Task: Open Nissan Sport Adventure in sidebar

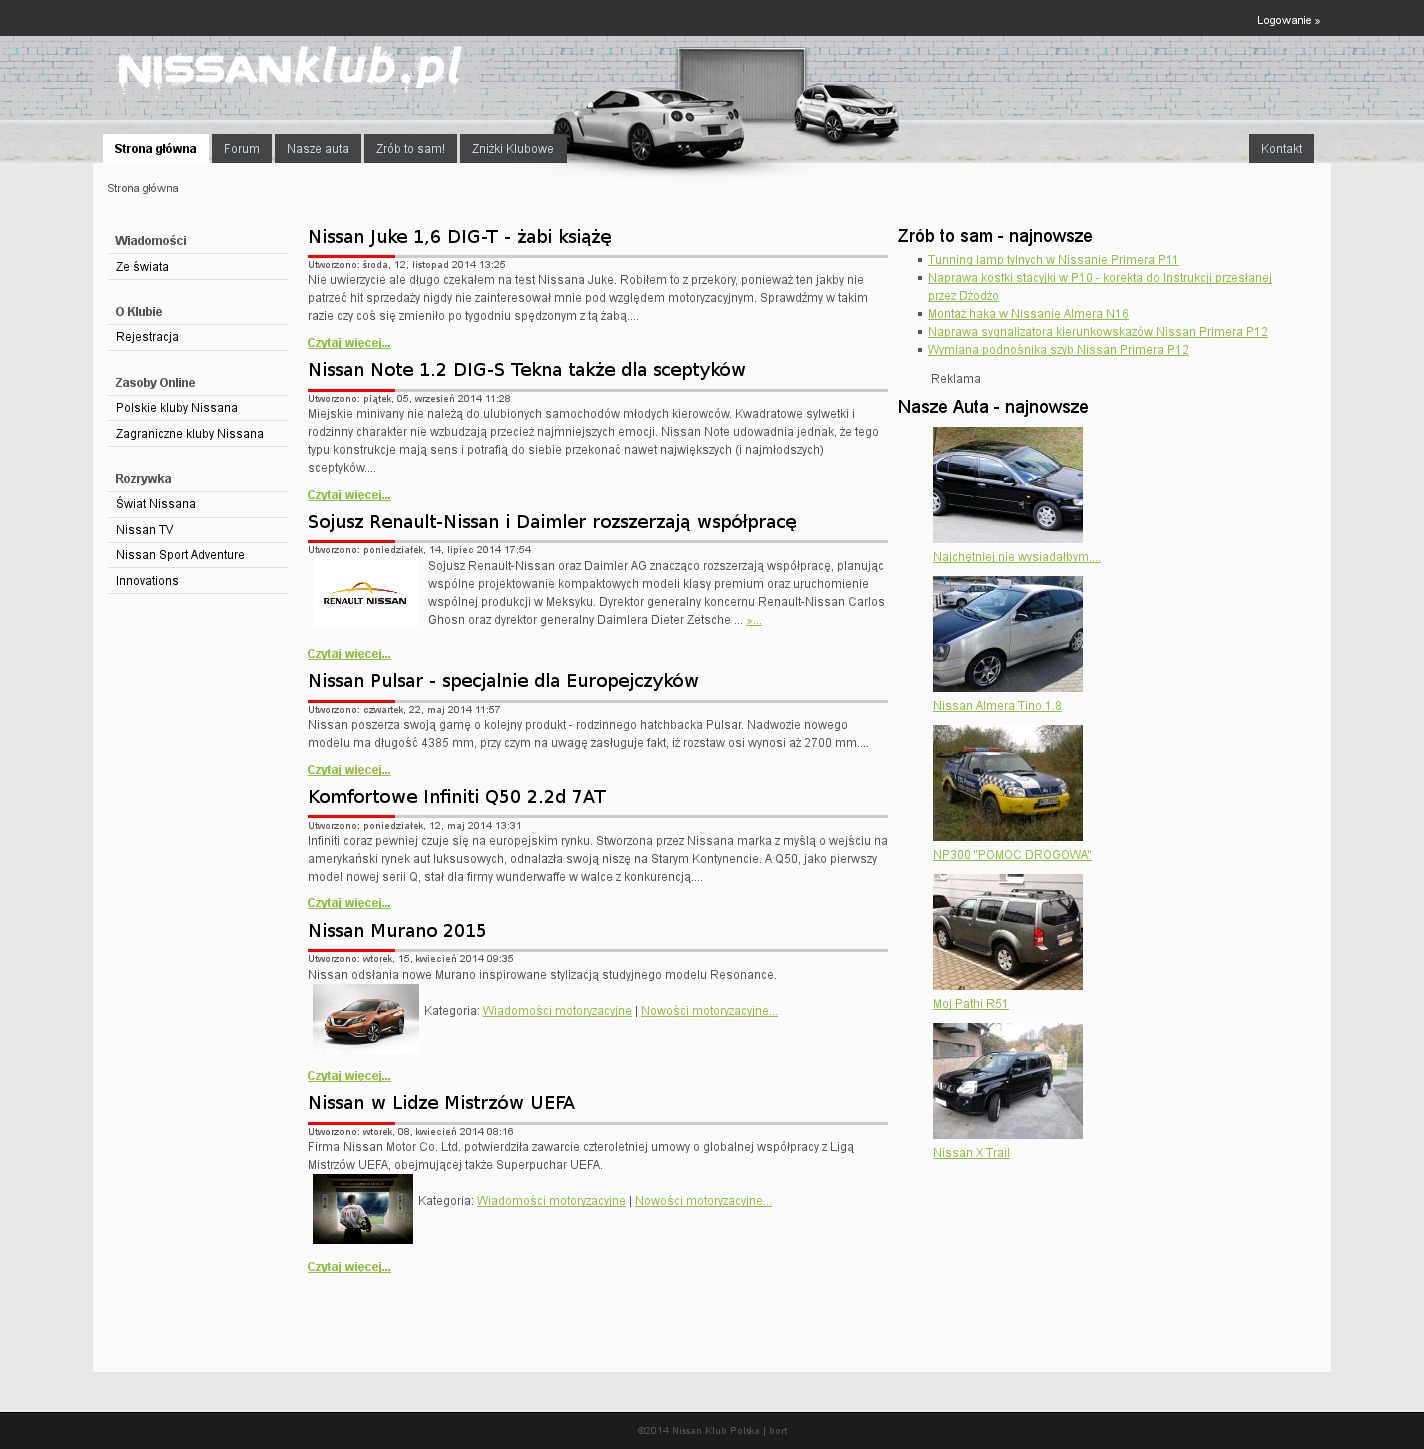Action: pyautogui.click(x=198, y=555)
